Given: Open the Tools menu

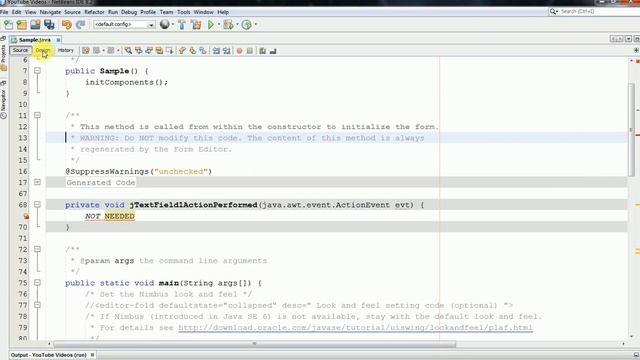Looking at the screenshot, I should coord(184,12).
